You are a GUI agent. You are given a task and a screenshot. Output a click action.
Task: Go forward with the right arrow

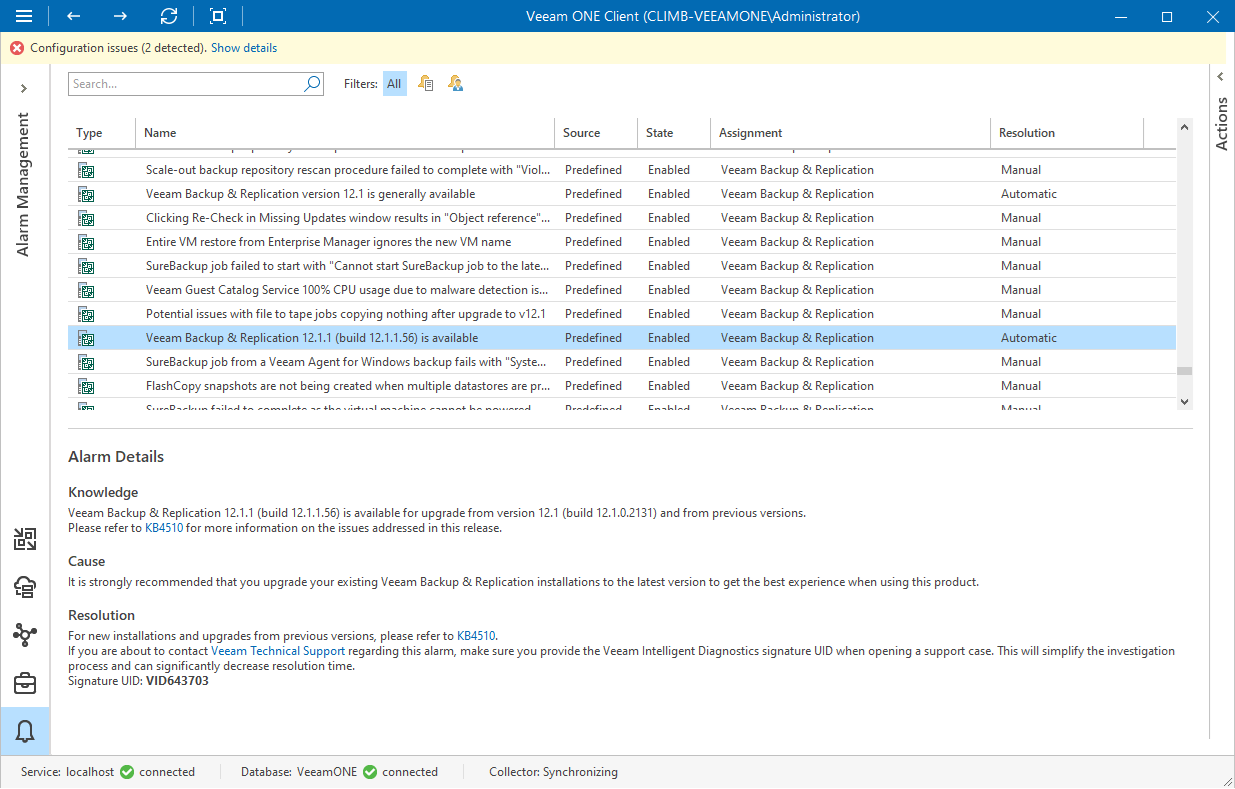(x=120, y=16)
